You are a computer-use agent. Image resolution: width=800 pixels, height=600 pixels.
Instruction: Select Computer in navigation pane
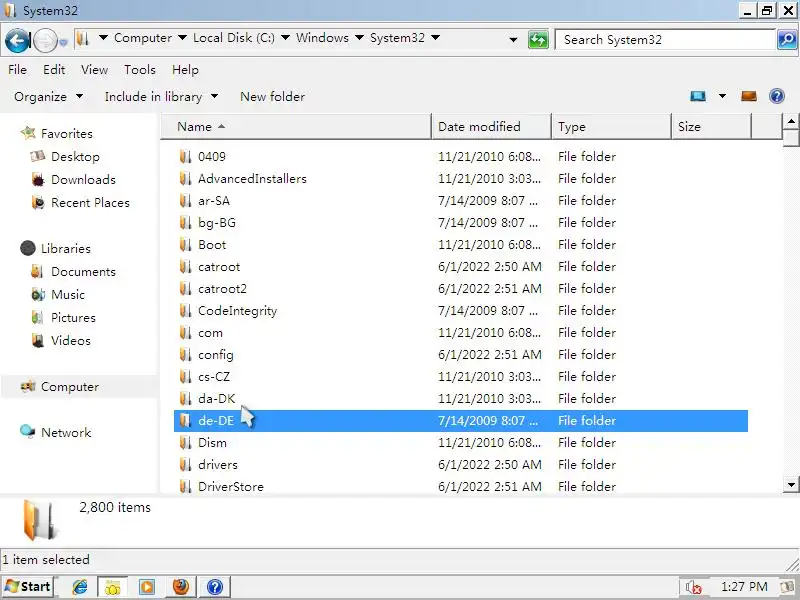click(x=70, y=387)
